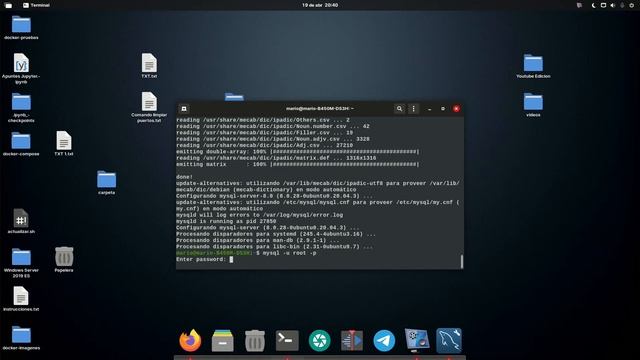640x360 pixels.
Task: Click 'mysqld is running as pid 27850' line
Action: tap(226, 221)
